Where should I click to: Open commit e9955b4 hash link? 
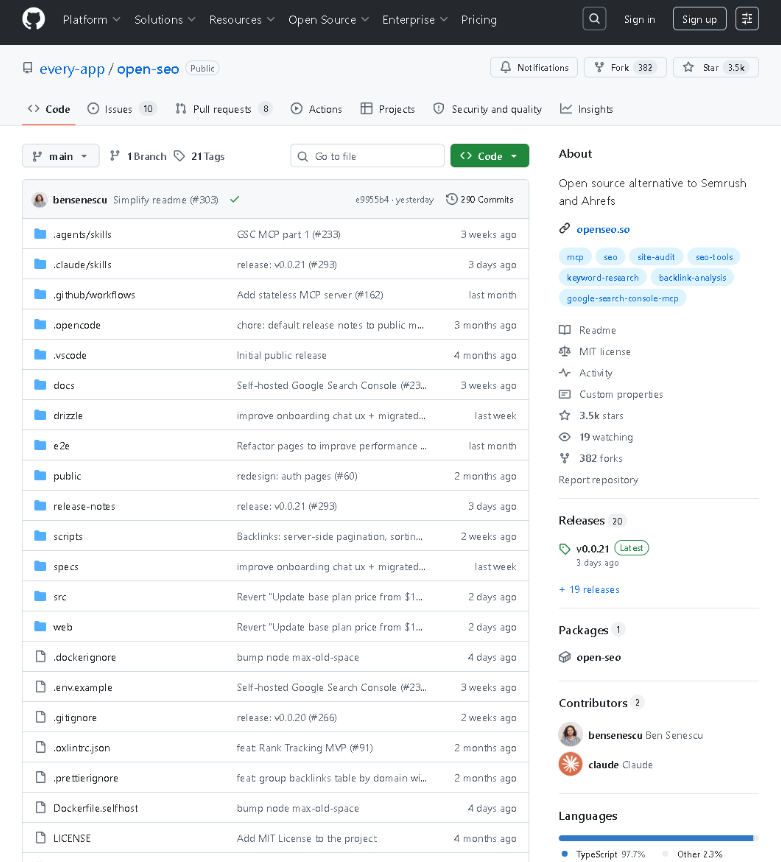(x=372, y=200)
